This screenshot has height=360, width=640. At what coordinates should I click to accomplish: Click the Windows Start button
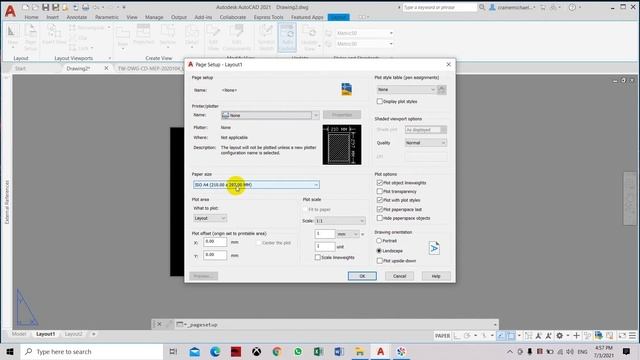coord(10,351)
